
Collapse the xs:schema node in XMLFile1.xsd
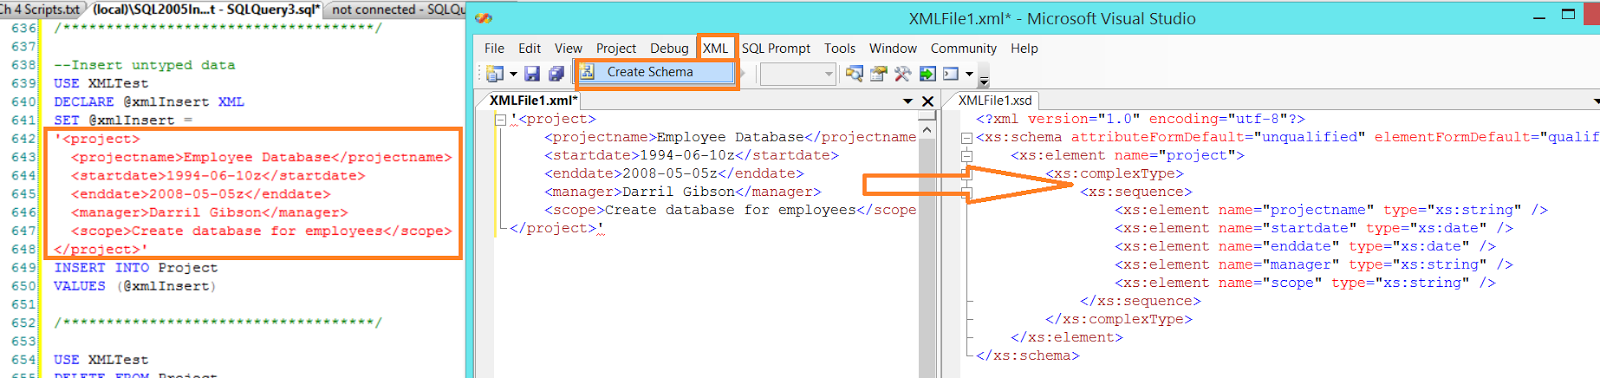click(x=967, y=138)
